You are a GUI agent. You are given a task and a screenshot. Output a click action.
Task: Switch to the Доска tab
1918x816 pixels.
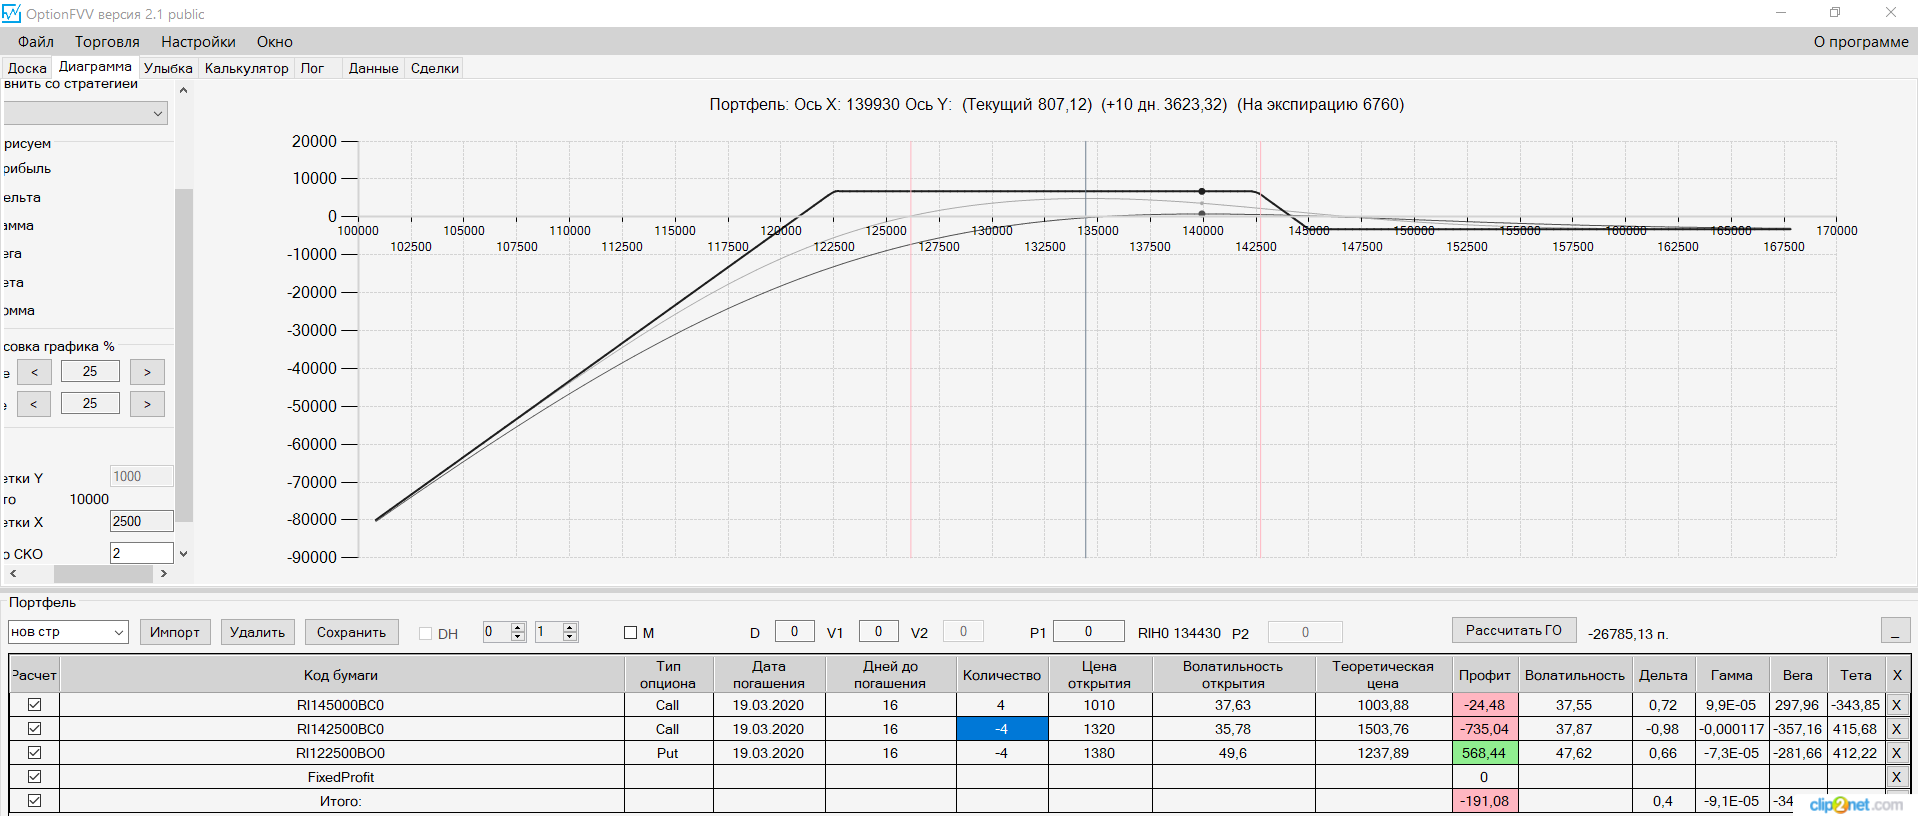(27, 68)
